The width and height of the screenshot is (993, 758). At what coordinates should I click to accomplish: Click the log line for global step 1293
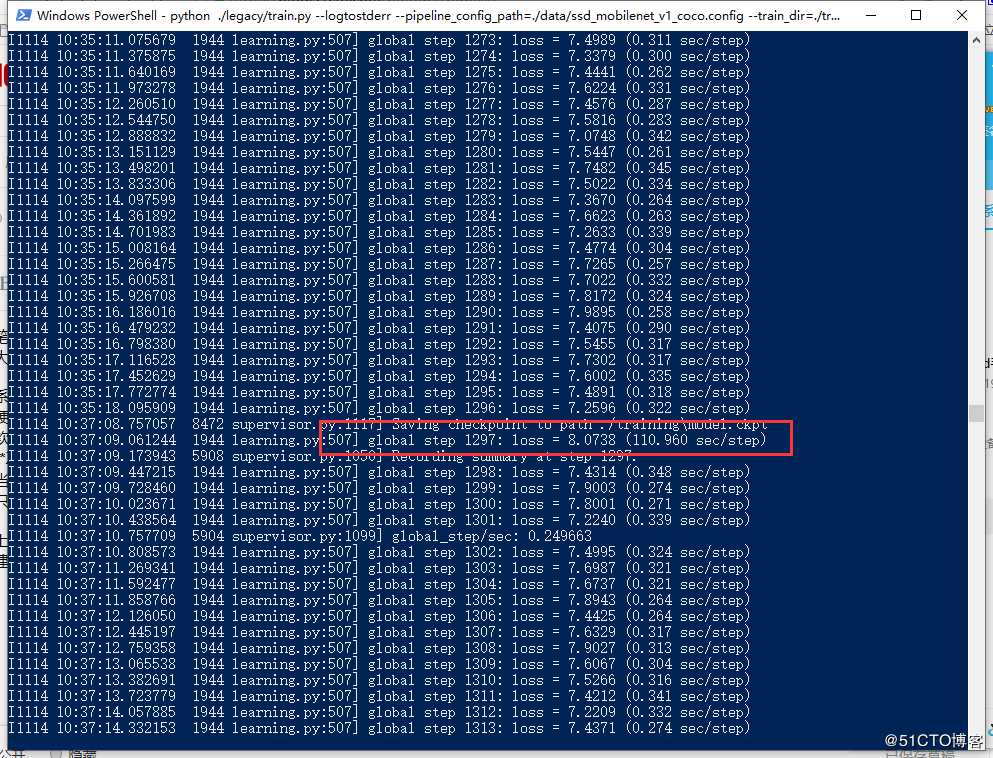click(379, 360)
